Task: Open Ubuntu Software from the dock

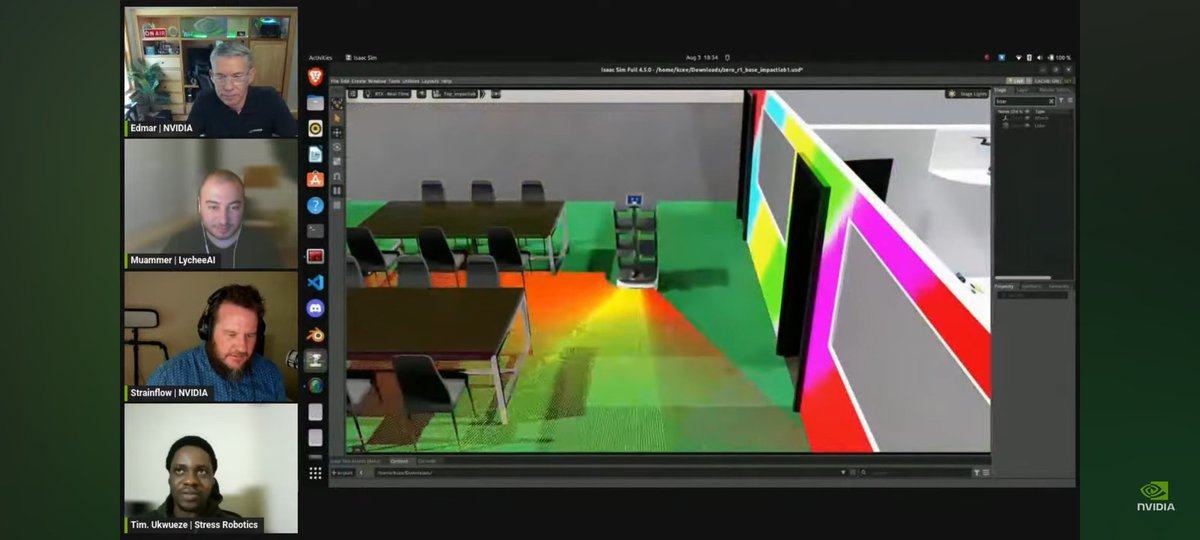Action: click(x=315, y=179)
